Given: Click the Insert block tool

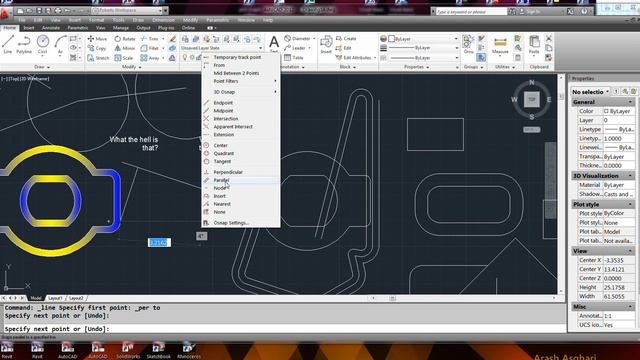Looking at the screenshot, I should (326, 44).
